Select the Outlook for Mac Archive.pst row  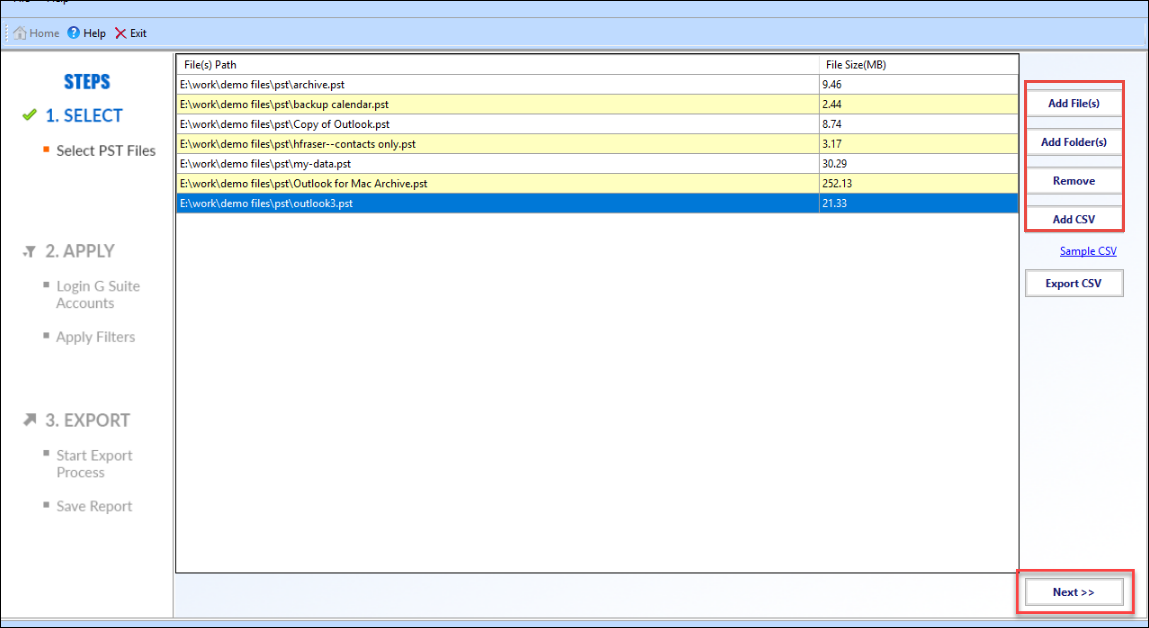tap(597, 183)
